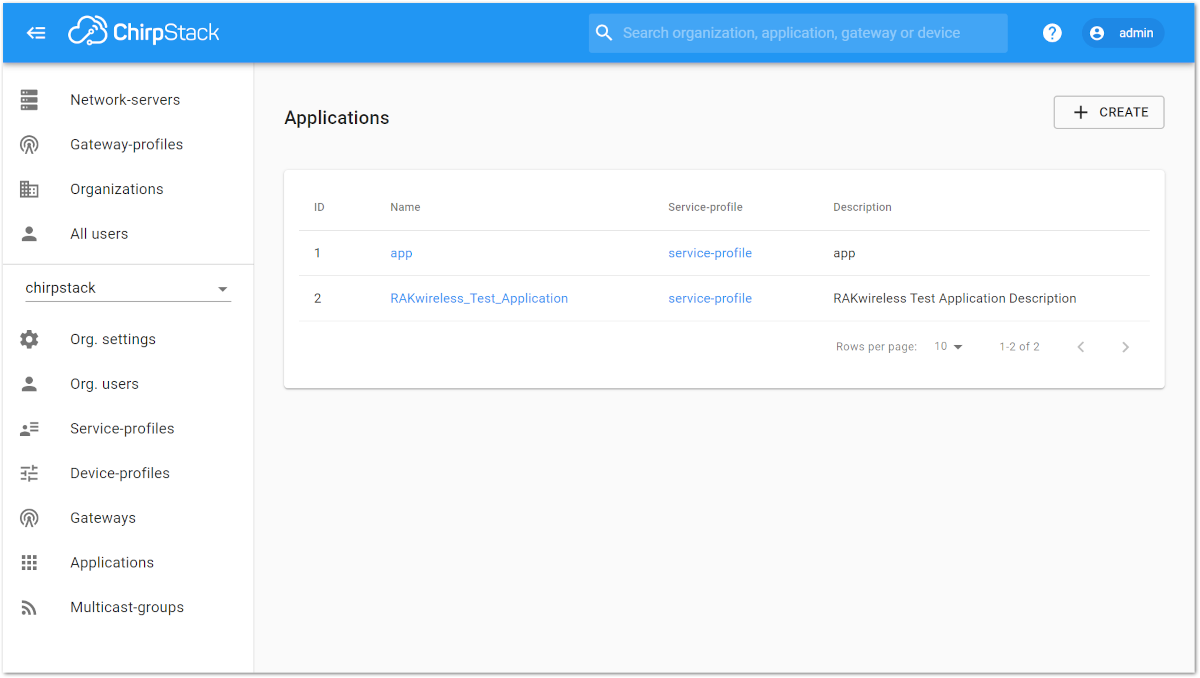The height and width of the screenshot is (678, 1200).
Task: Click the plus icon in CREATE
Action: point(1080,113)
